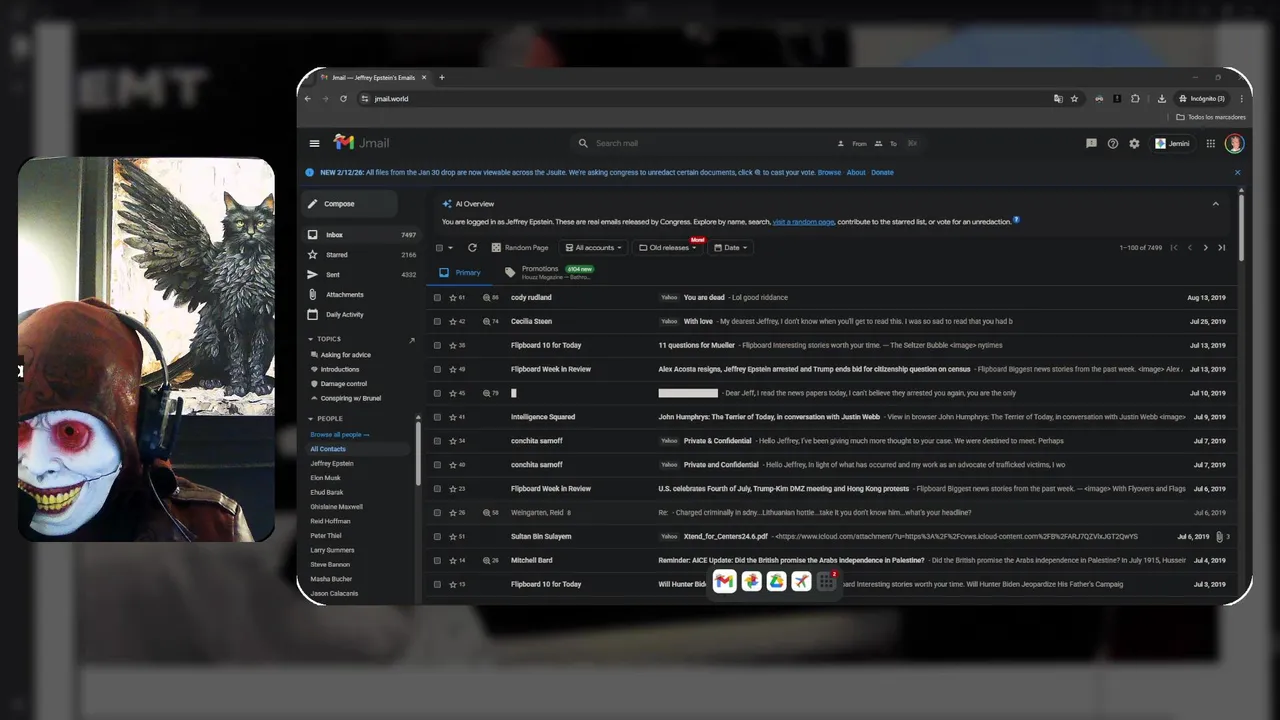Bookmark this page with the star icon

point(1074,98)
